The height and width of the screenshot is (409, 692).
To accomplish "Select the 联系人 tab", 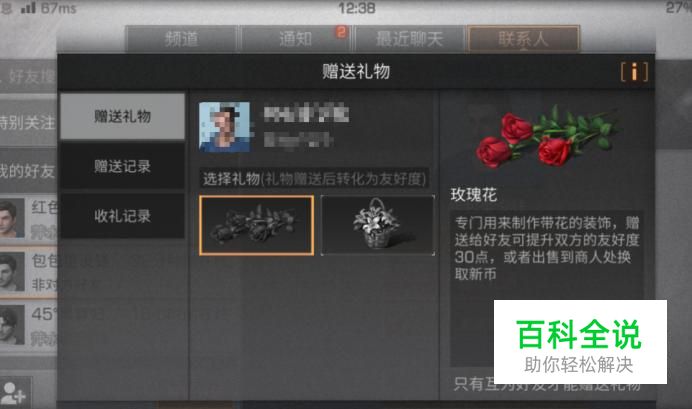I will (523, 39).
